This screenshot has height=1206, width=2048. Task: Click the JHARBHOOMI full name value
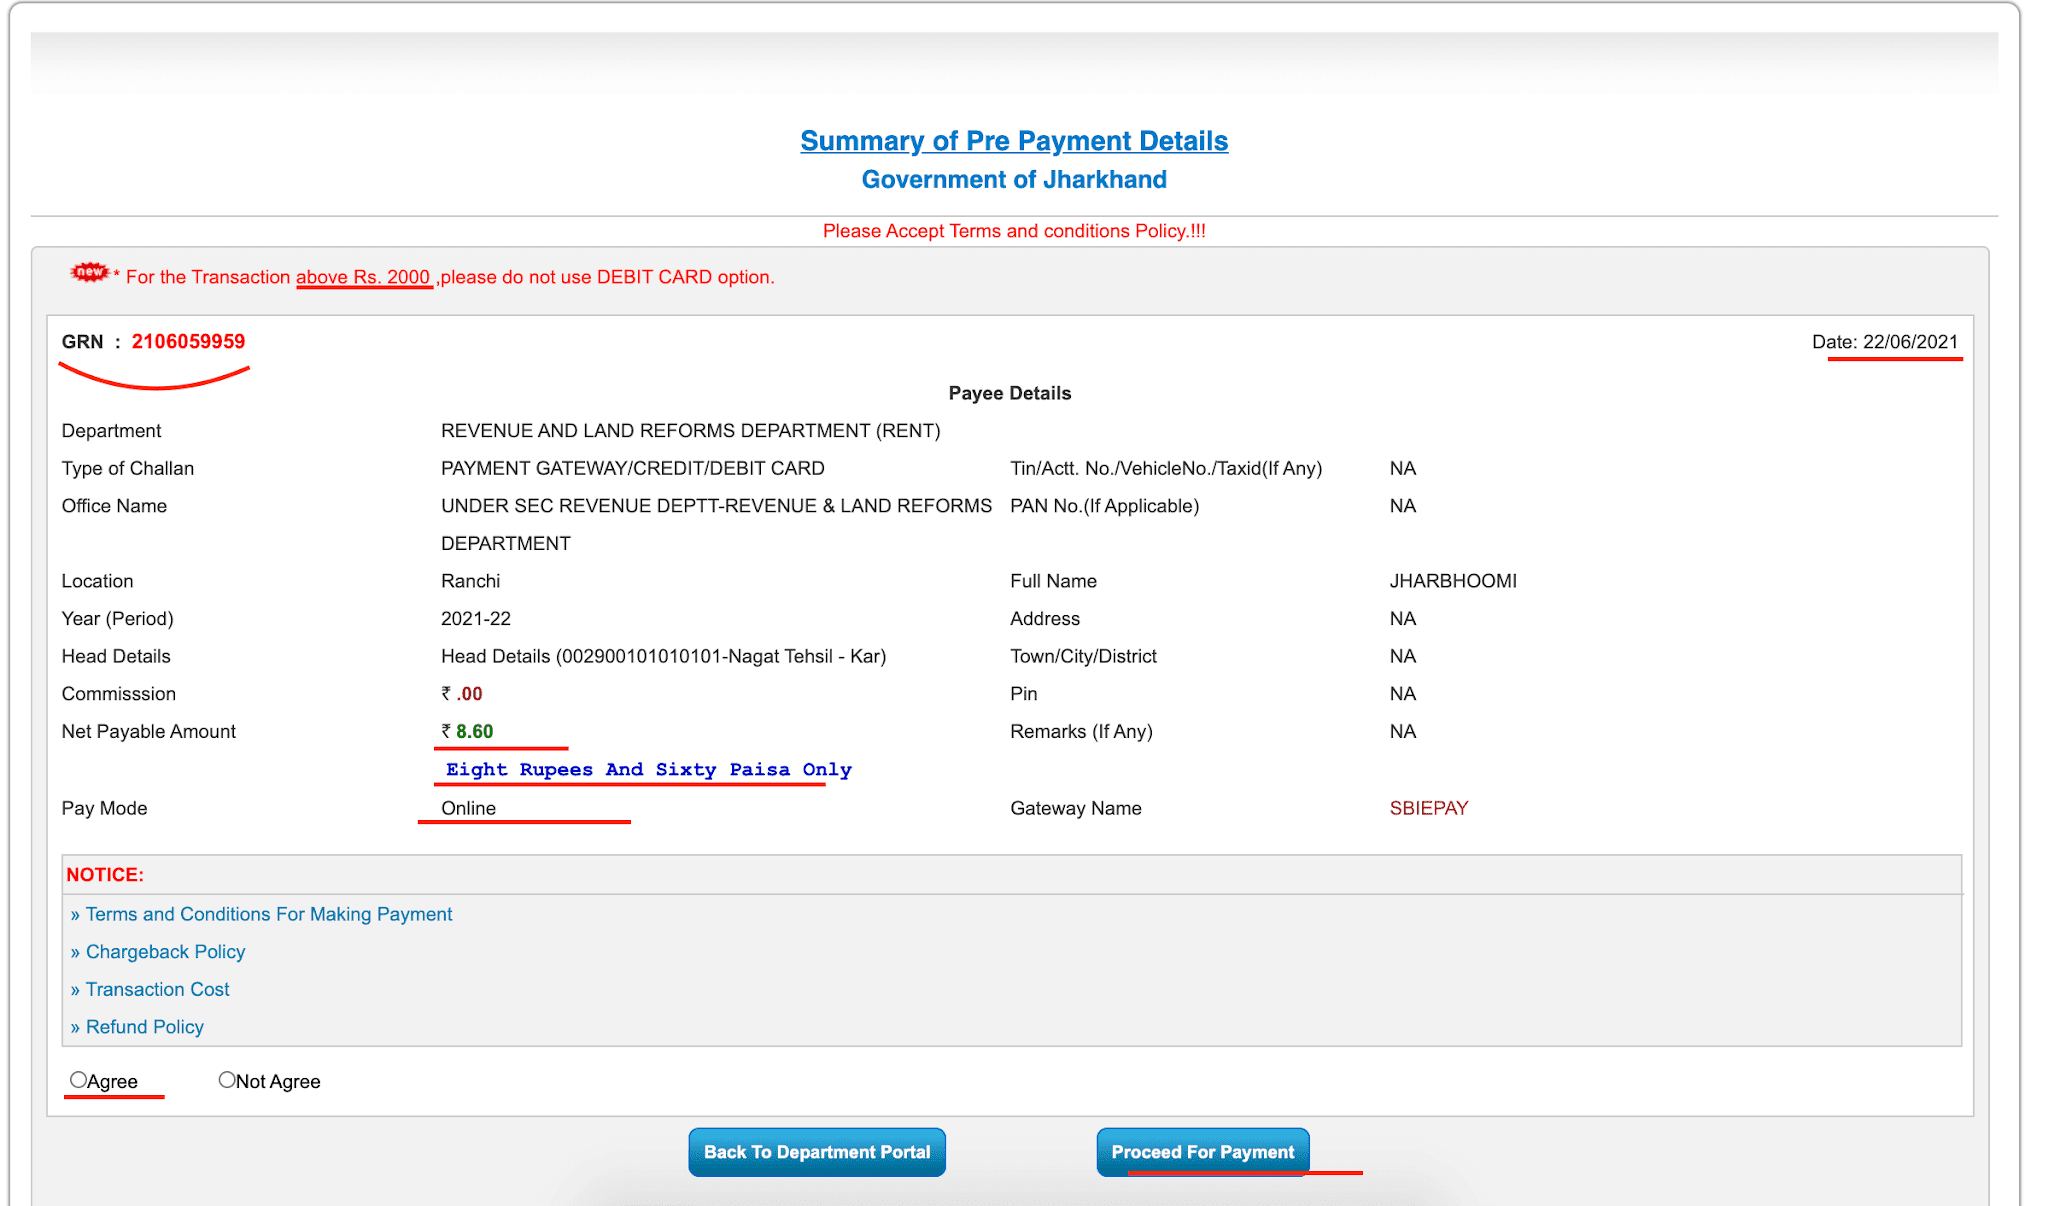1452,581
